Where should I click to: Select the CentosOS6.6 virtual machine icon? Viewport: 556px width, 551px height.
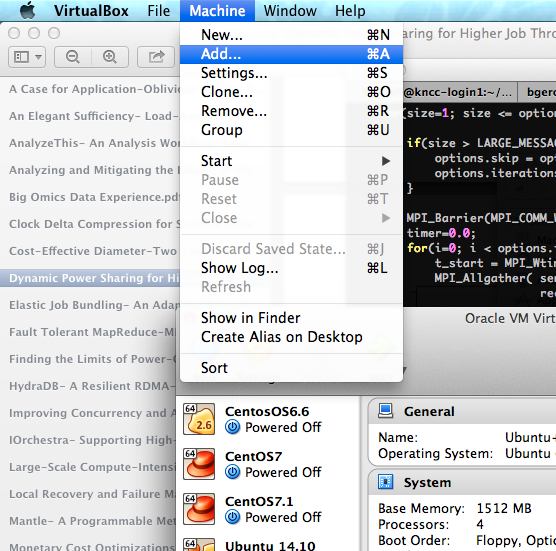click(199, 419)
